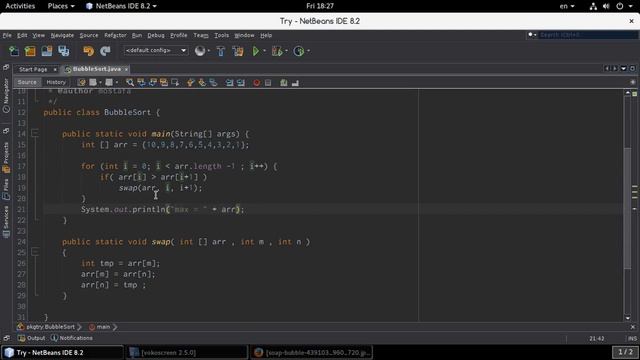This screenshot has height=360, width=640.
Task: Click the 1/2 workspace switcher
Action: tap(625, 352)
